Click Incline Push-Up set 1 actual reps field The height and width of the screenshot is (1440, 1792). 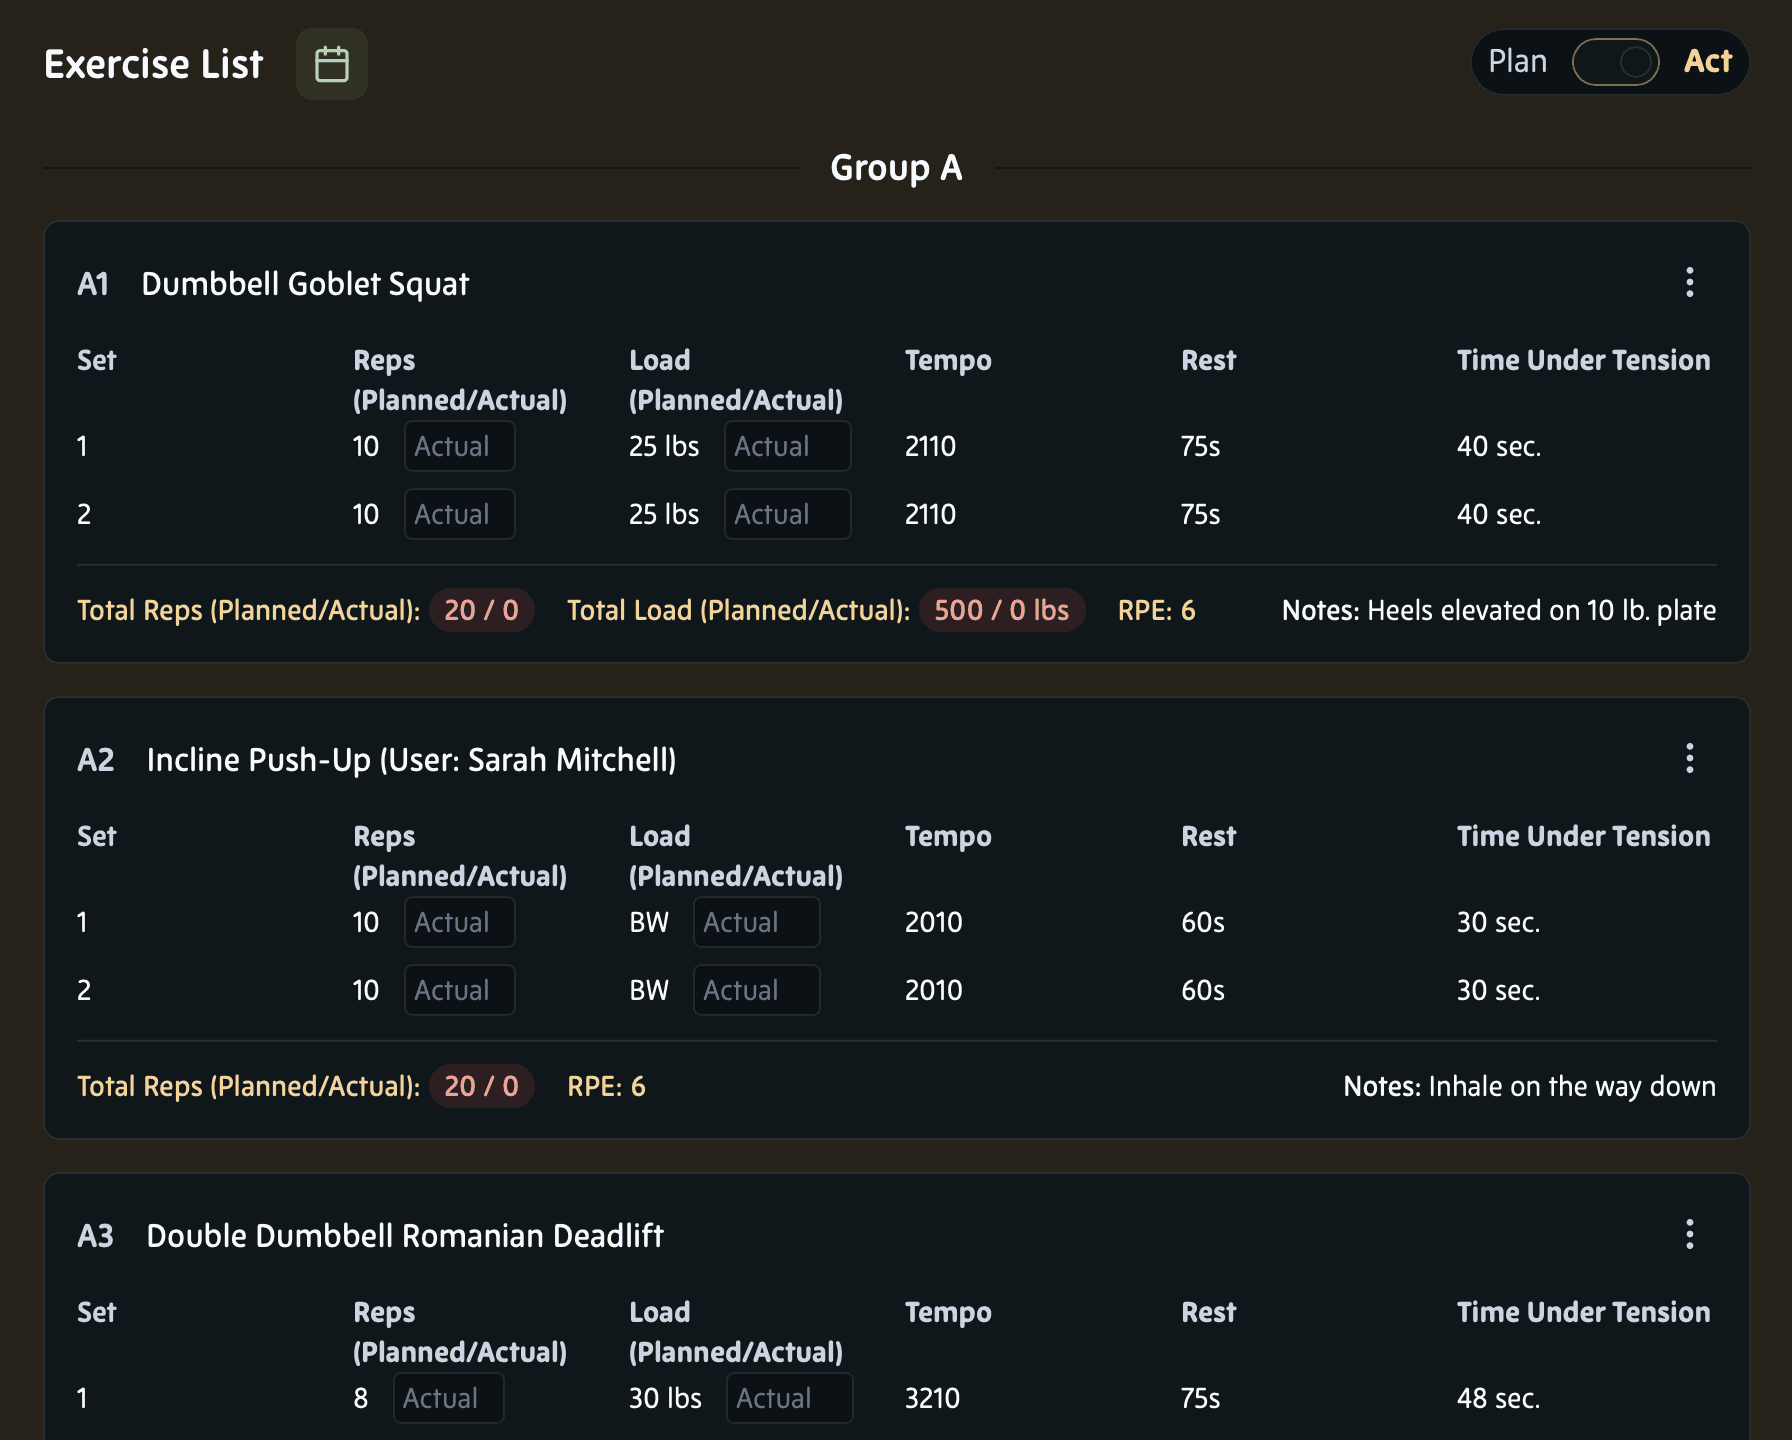click(x=460, y=922)
